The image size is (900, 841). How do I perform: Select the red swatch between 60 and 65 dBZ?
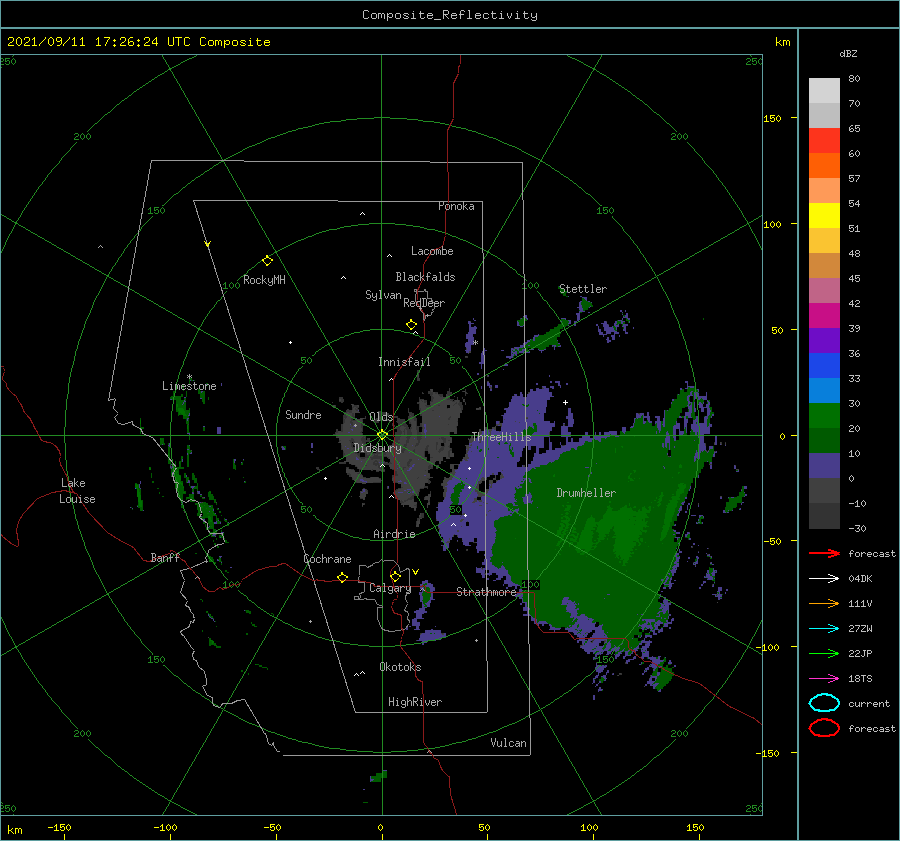pos(824,141)
